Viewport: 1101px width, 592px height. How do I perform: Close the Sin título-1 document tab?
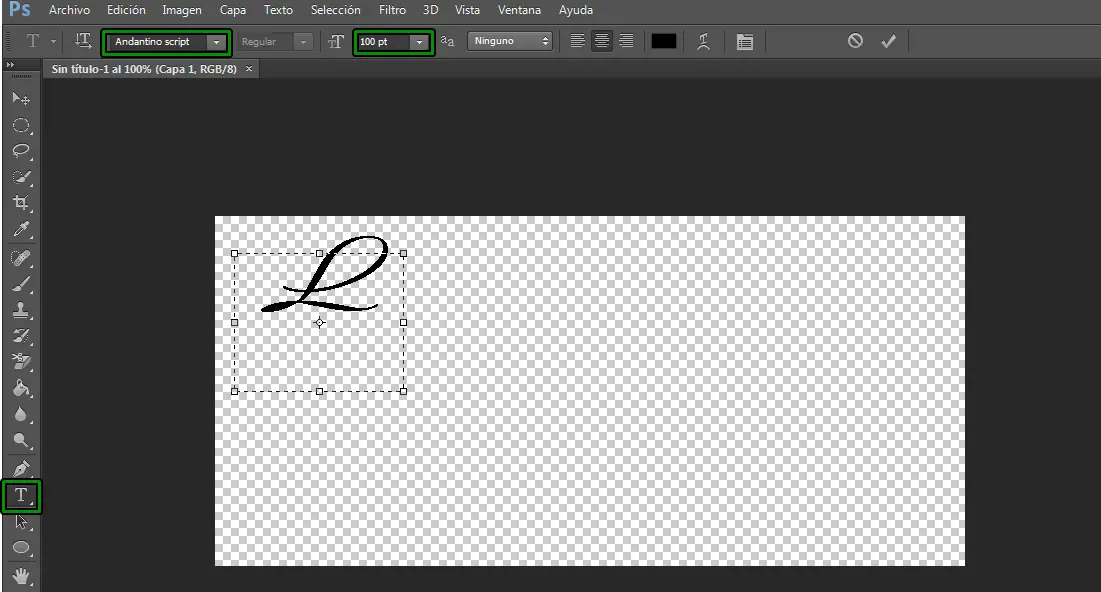coord(249,69)
